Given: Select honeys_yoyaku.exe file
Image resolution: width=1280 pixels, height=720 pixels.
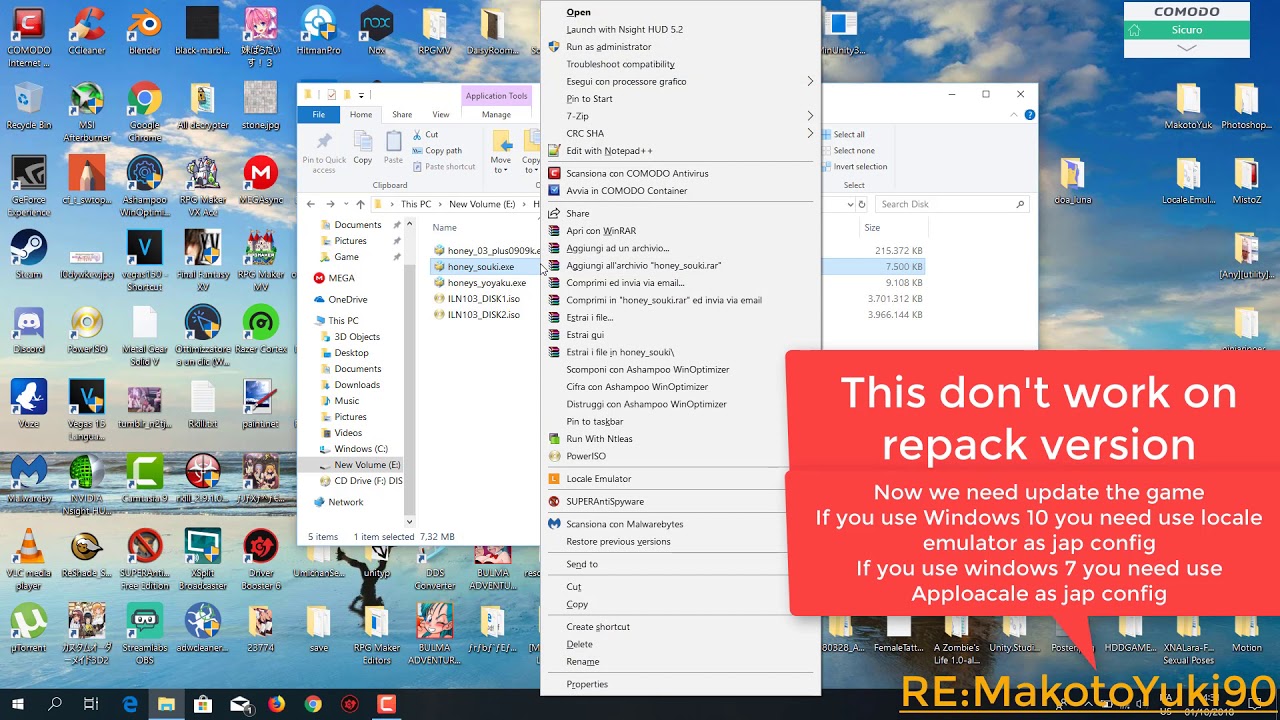Looking at the screenshot, I should pyautogui.click(x=487, y=283).
